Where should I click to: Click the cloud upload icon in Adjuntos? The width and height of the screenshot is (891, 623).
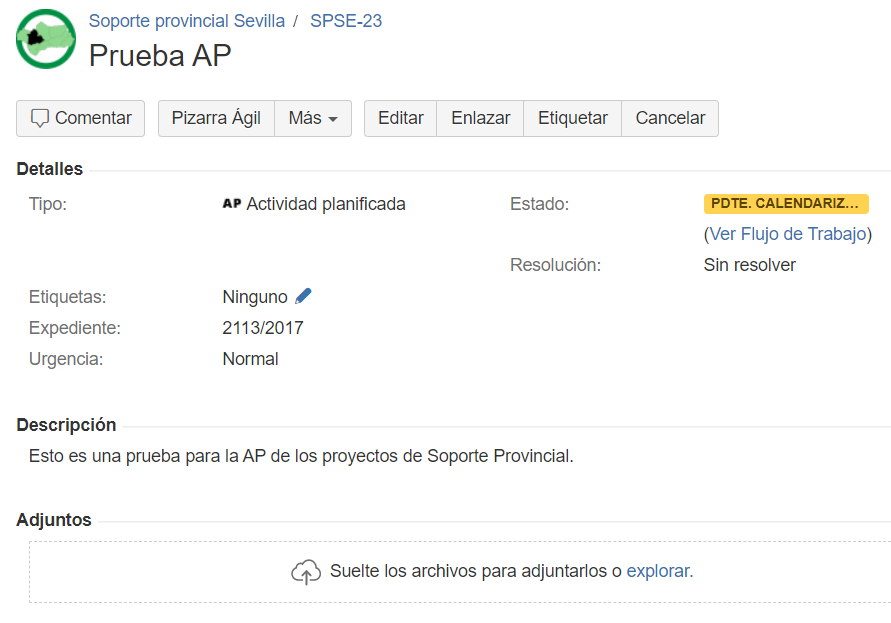(306, 571)
